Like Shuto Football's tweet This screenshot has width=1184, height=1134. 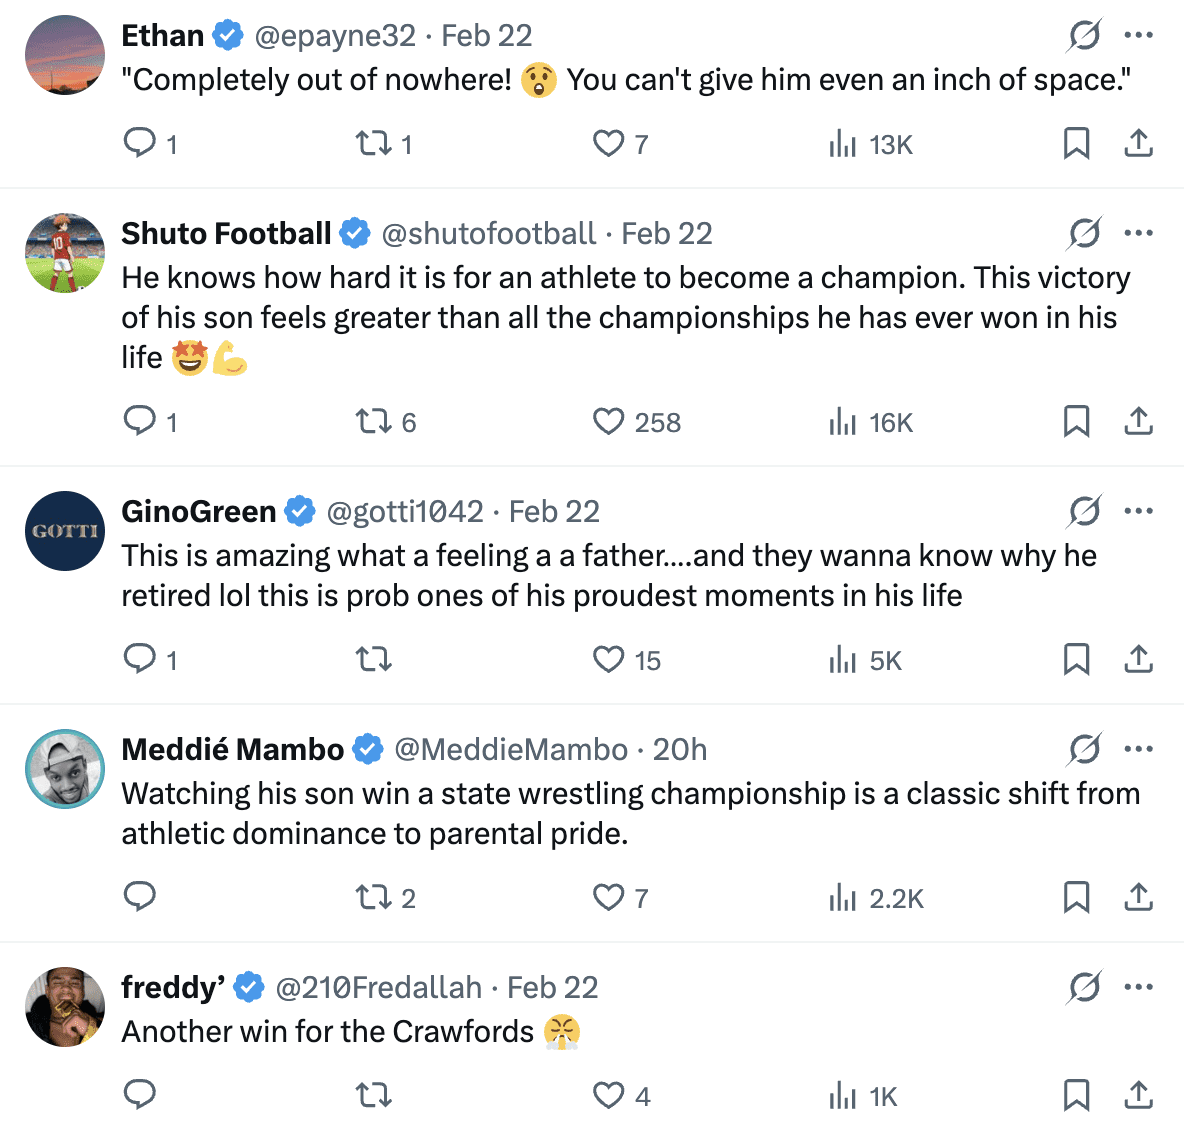608,421
